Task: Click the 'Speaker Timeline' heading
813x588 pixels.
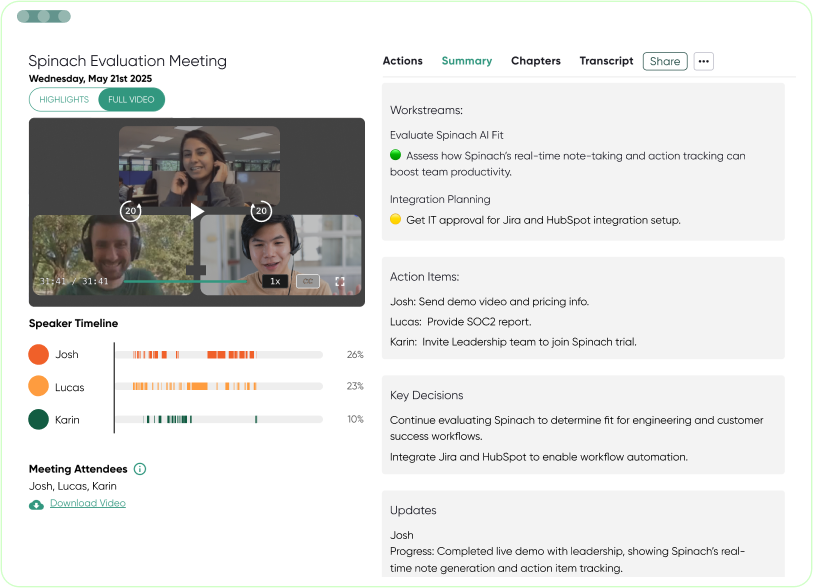Action: pyautogui.click(x=74, y=323)
